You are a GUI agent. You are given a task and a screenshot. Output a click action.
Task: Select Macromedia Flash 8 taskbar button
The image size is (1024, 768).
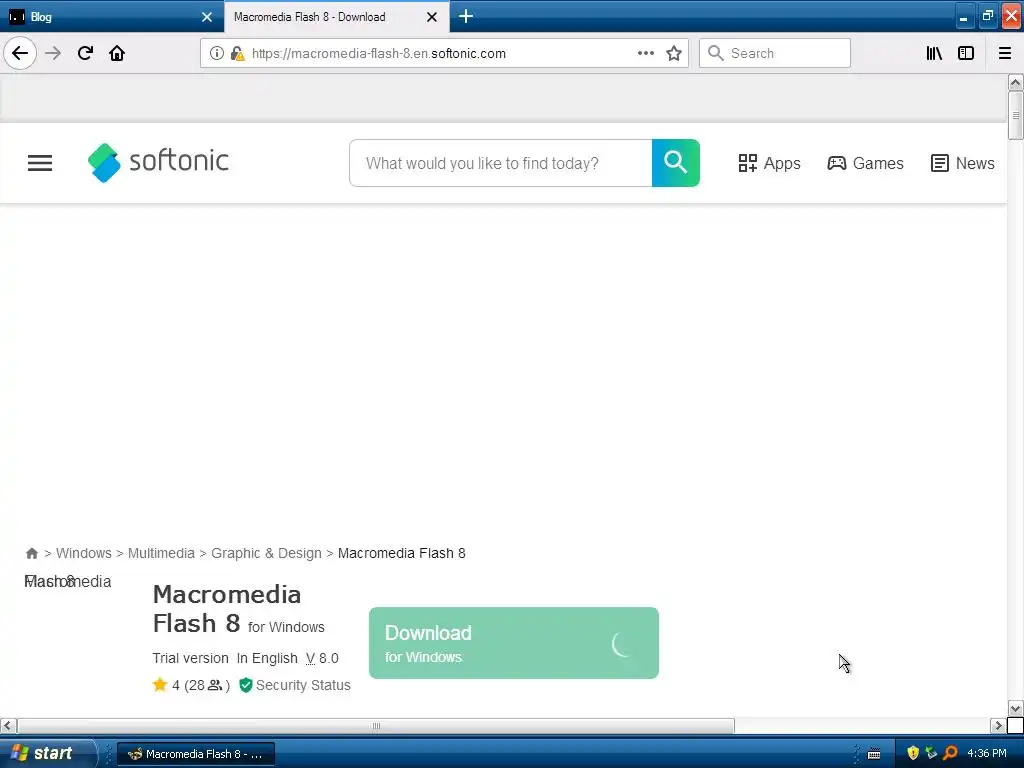pyautogui.click(x=197, y=754)
